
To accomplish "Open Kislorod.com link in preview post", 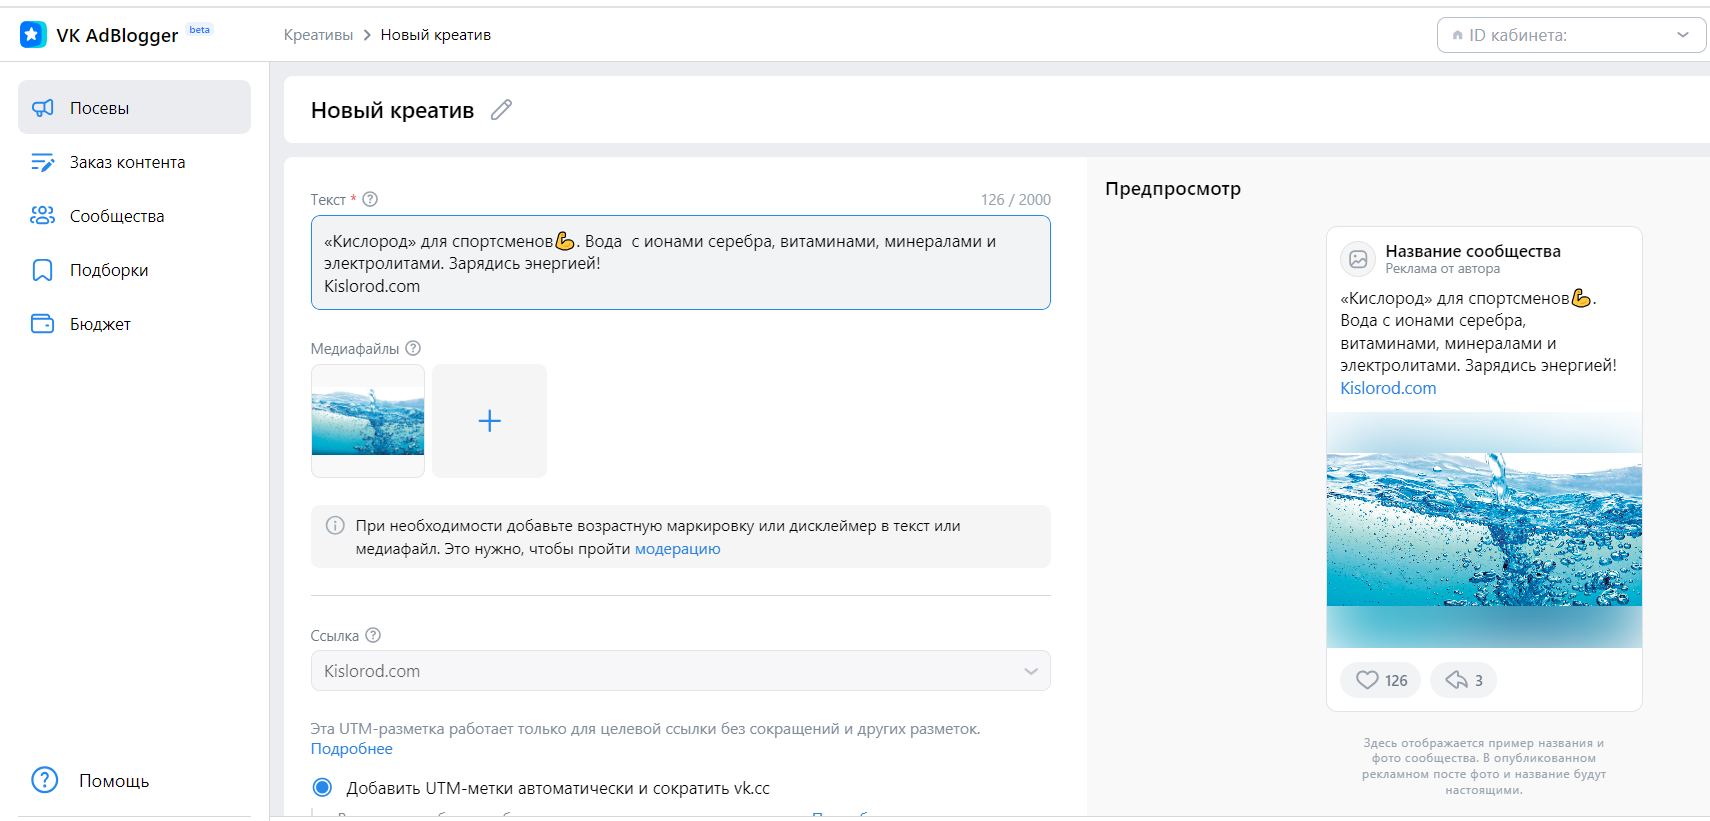I will coord(1388,388).
